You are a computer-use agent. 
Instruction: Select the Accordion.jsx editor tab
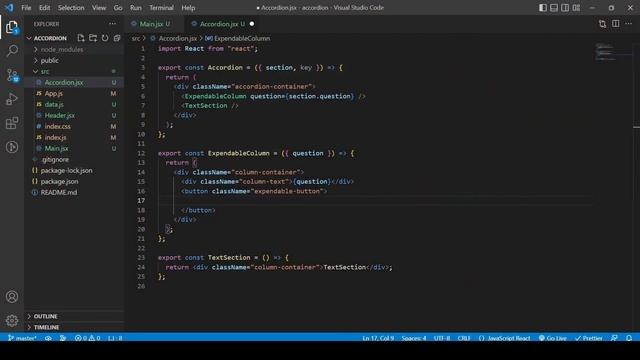pyautogui.click(x=222, y=24)
